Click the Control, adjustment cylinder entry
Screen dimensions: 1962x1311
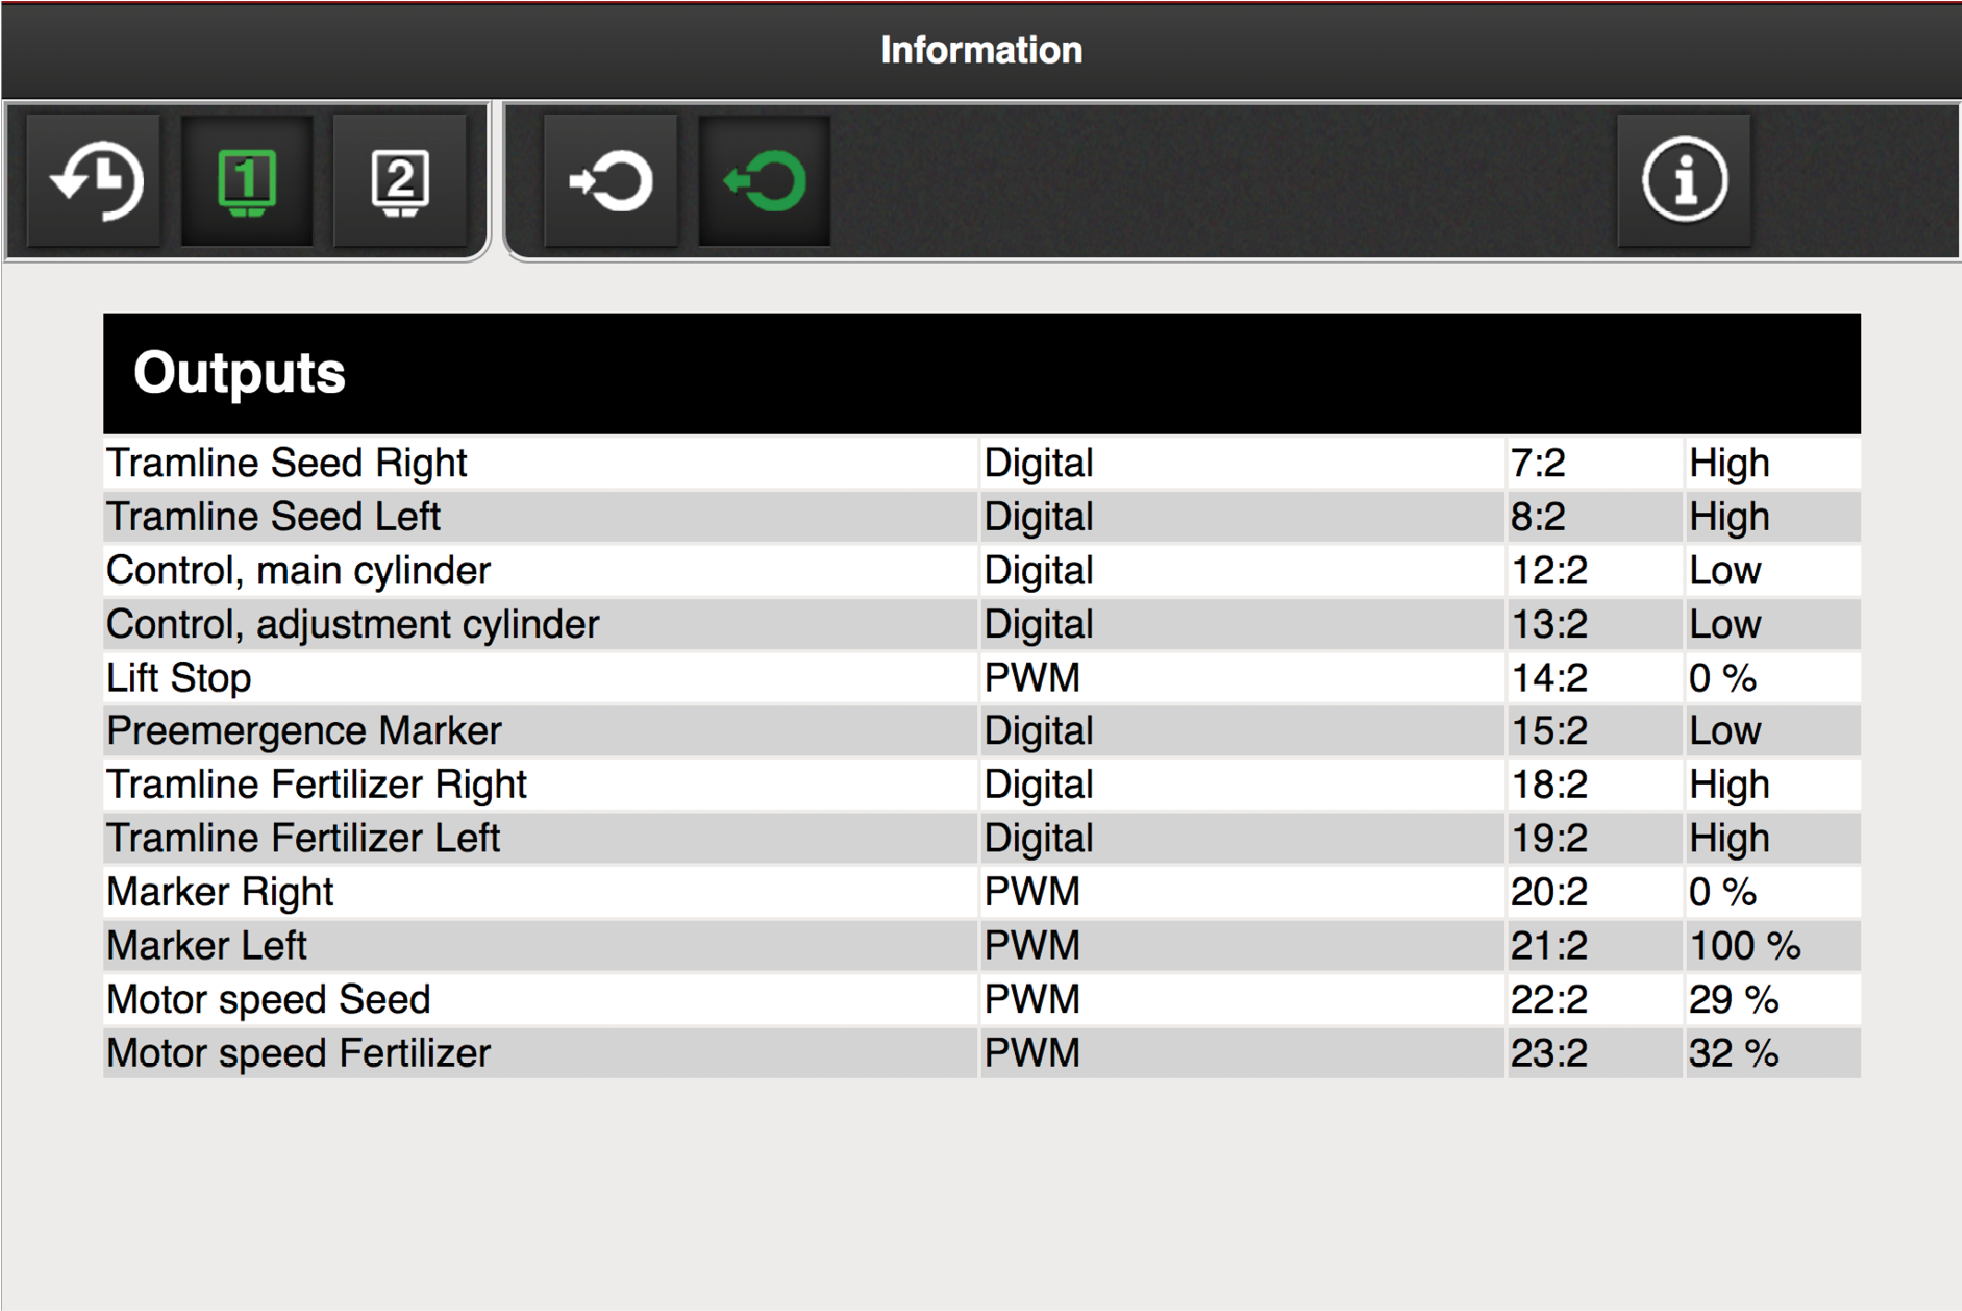pos(353,625)
